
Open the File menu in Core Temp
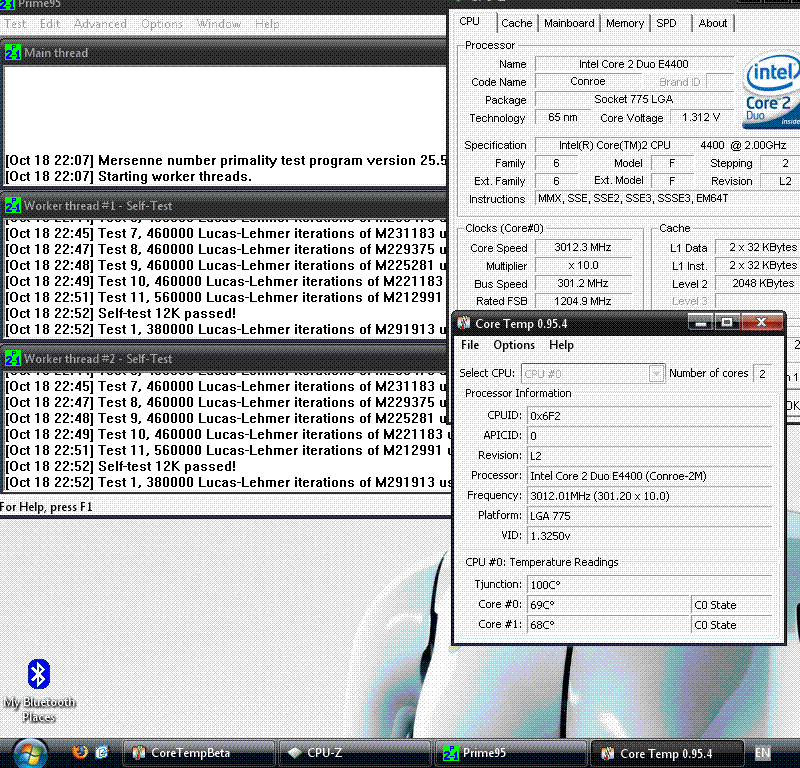470,345
